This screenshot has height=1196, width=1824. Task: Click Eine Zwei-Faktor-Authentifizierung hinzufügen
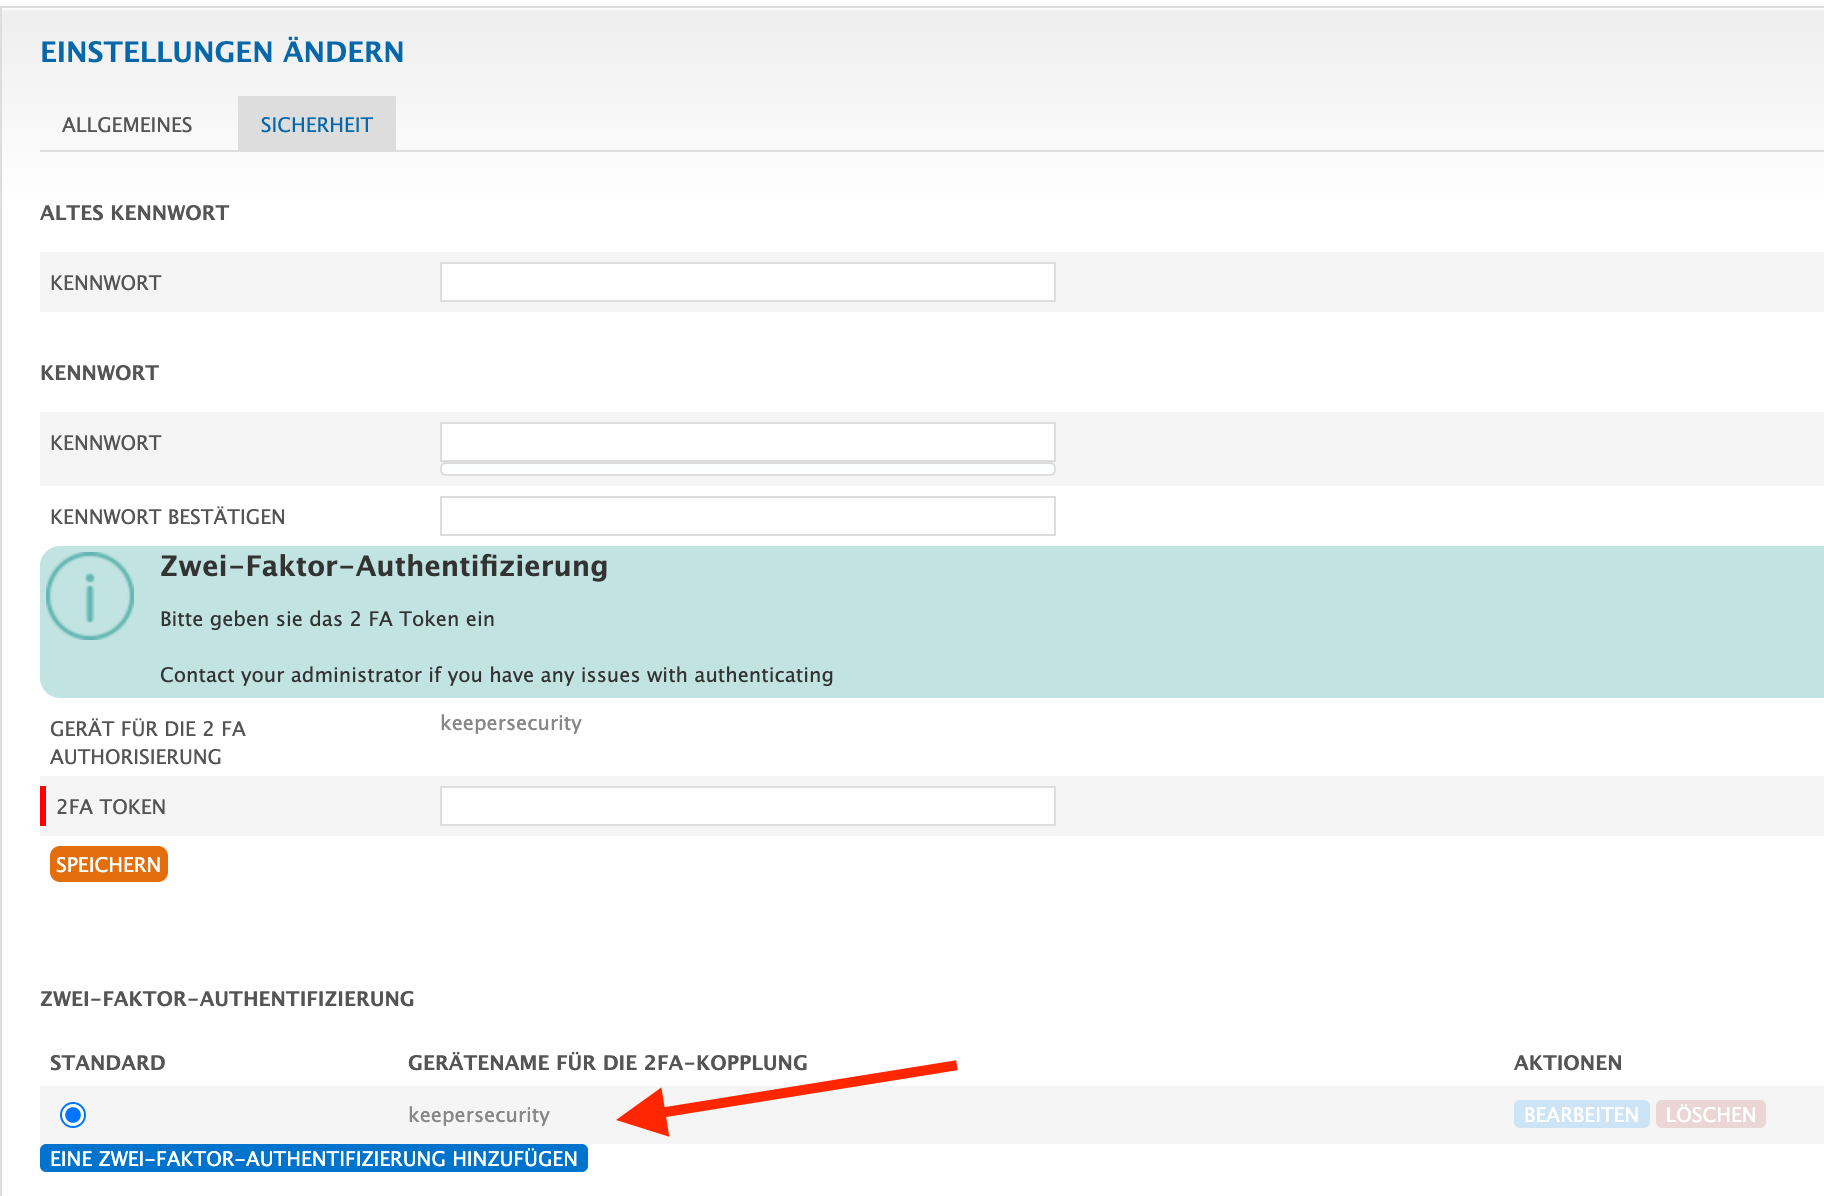pyautogui.click(x=314, y=1158)
